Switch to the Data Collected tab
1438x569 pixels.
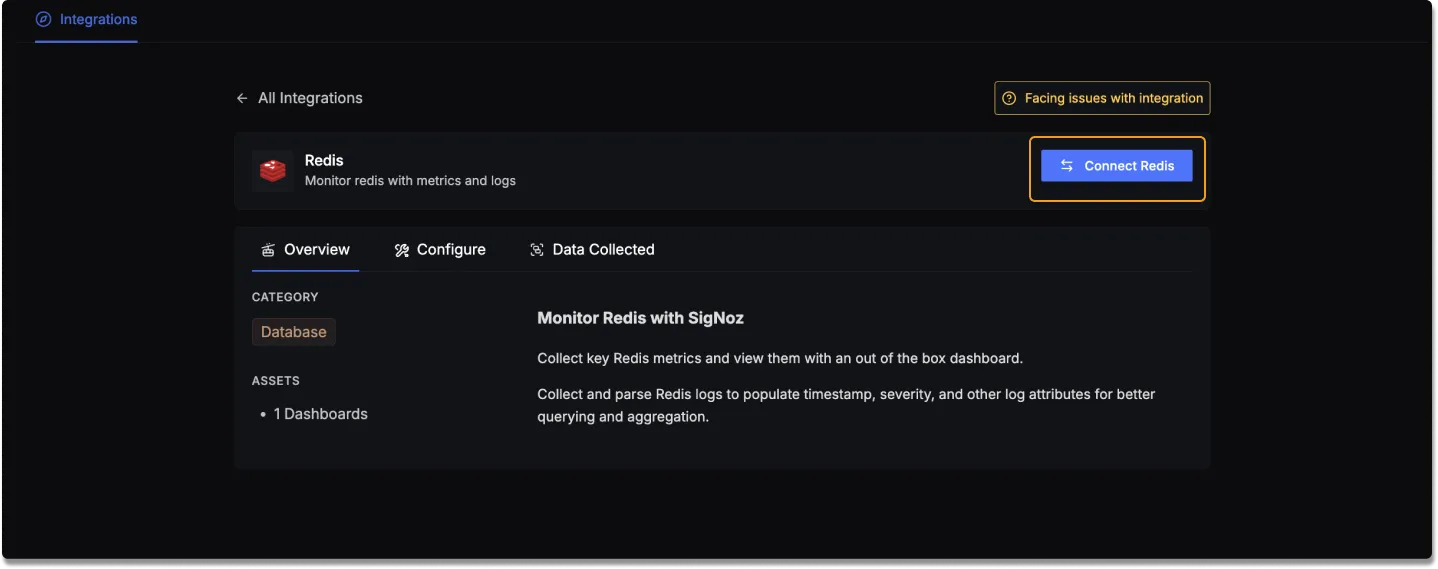(592, 250)
